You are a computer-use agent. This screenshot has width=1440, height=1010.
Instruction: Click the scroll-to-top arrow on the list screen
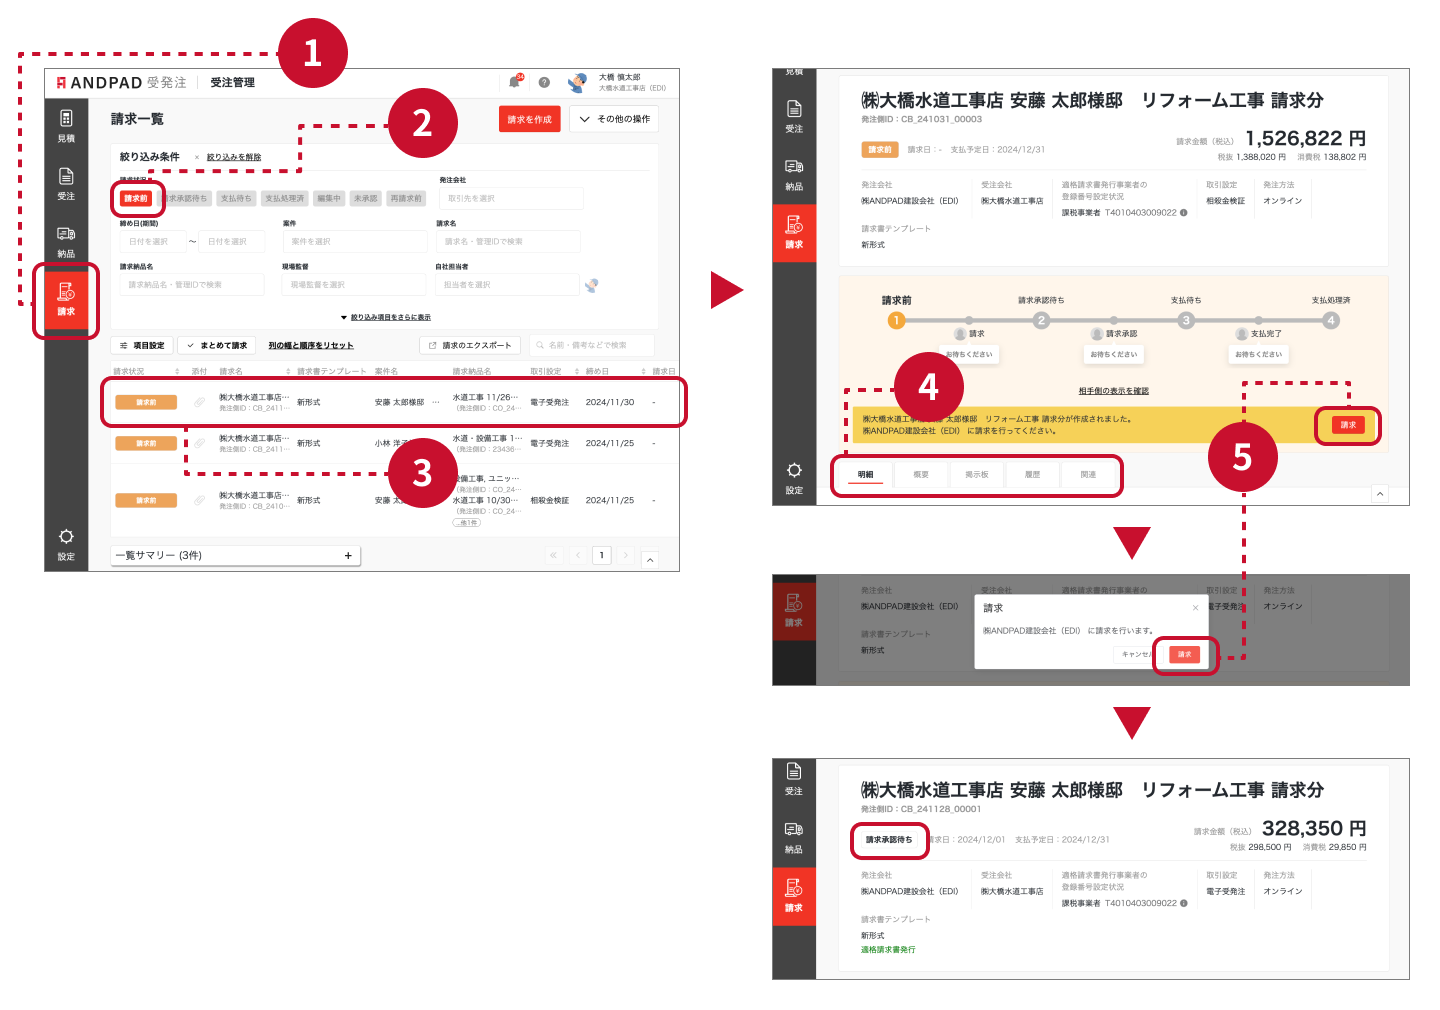(x=650, y=560)
